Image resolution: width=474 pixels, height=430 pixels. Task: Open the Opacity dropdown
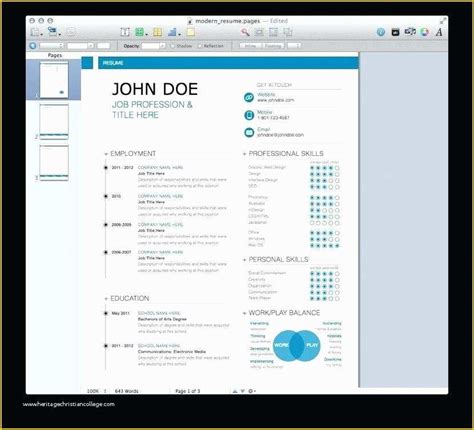tap(153, 46)
